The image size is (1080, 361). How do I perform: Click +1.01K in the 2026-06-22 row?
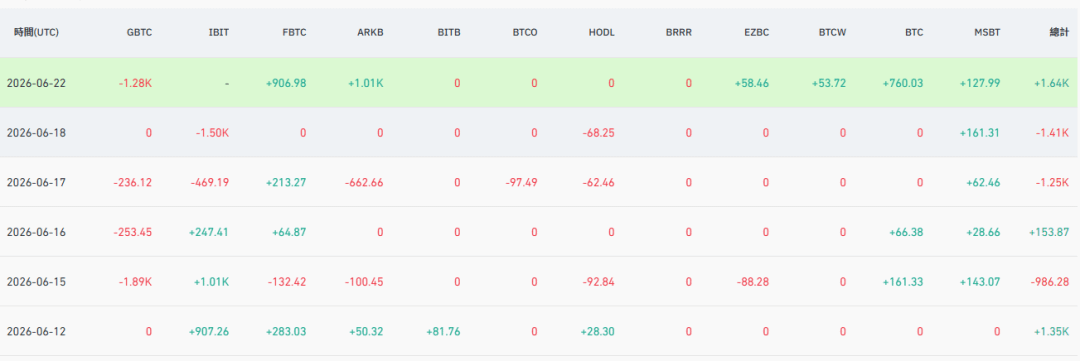[x=365, y=83]
